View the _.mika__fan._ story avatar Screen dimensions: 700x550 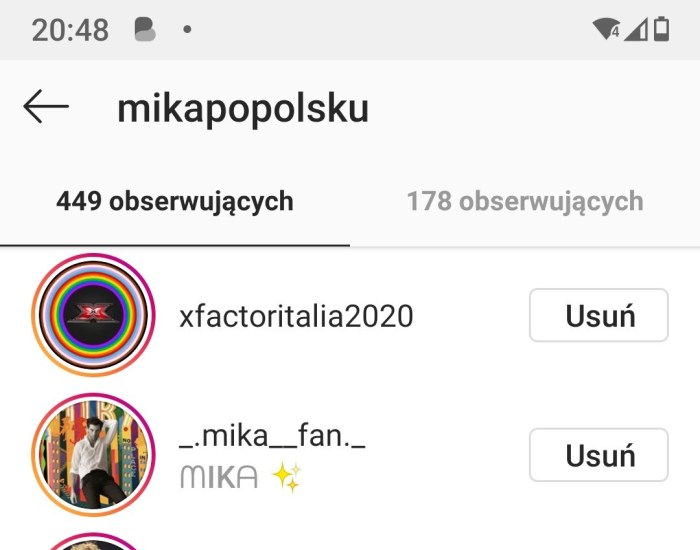(x=93, y=454)
